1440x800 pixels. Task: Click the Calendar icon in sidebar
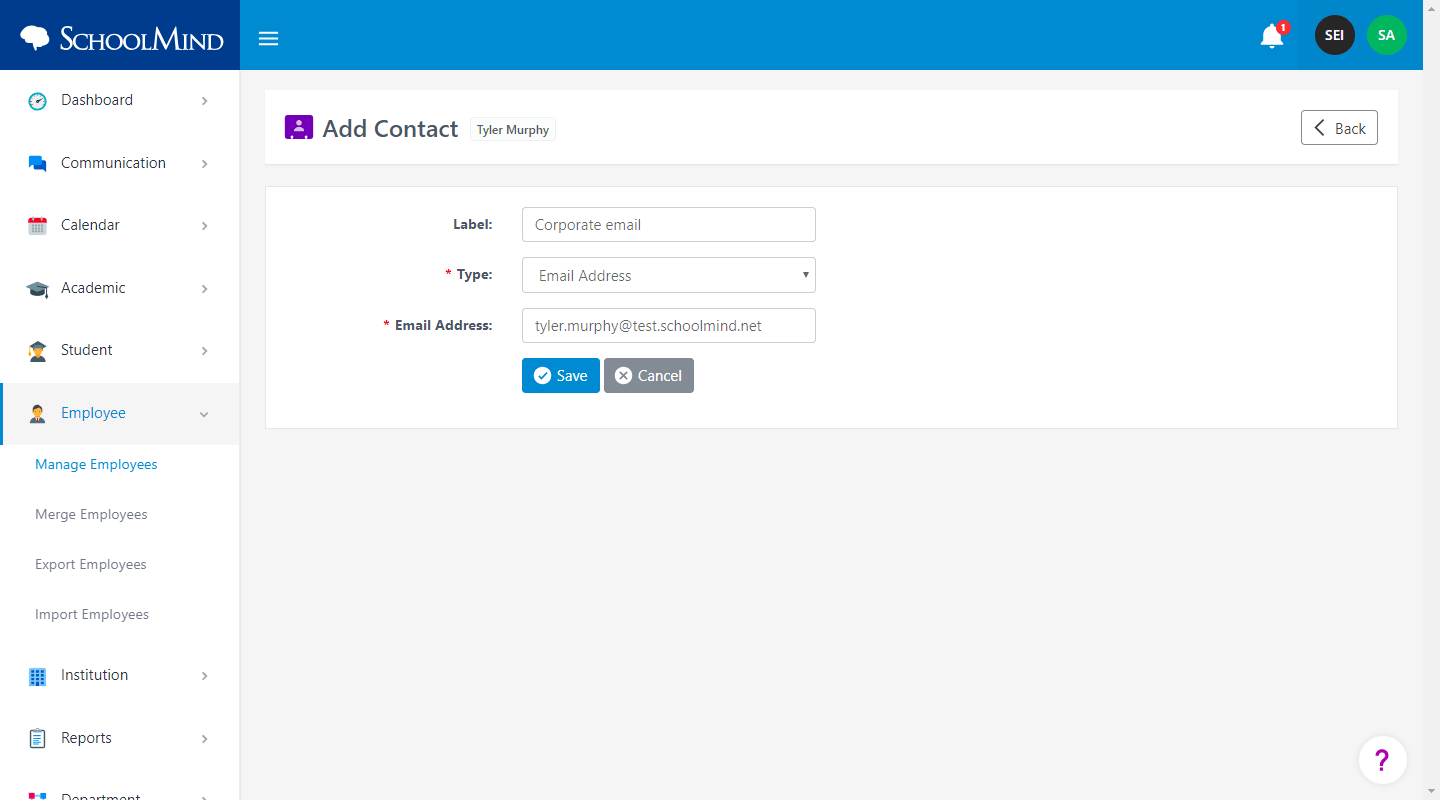[x=38, y=226]
